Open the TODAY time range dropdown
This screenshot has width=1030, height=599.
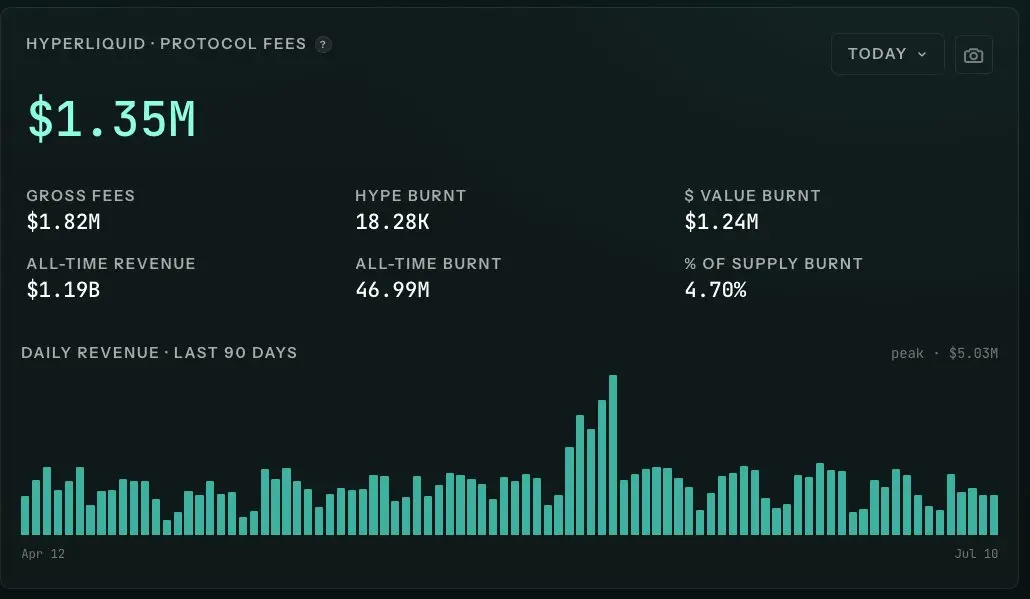[x=887, y=54]
